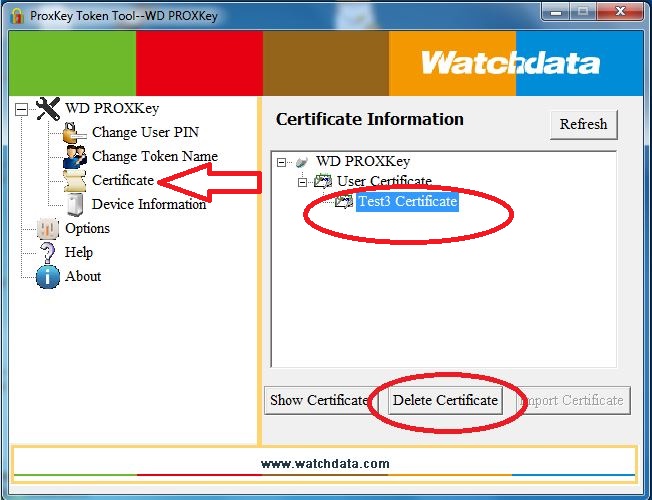Open Help in the sidebar
652x500 pixels.
[x=79, y=252]
